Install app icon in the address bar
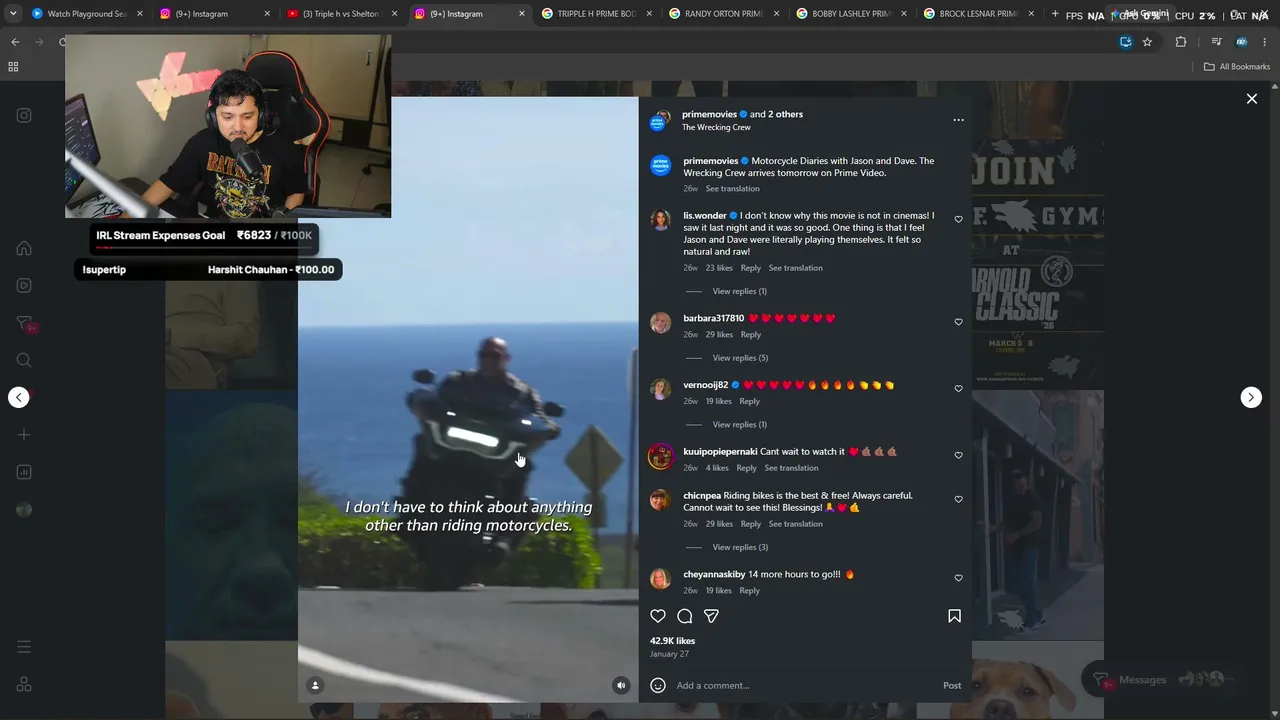This screenshot has width=1280, height=720. (x=1126, y=42)
